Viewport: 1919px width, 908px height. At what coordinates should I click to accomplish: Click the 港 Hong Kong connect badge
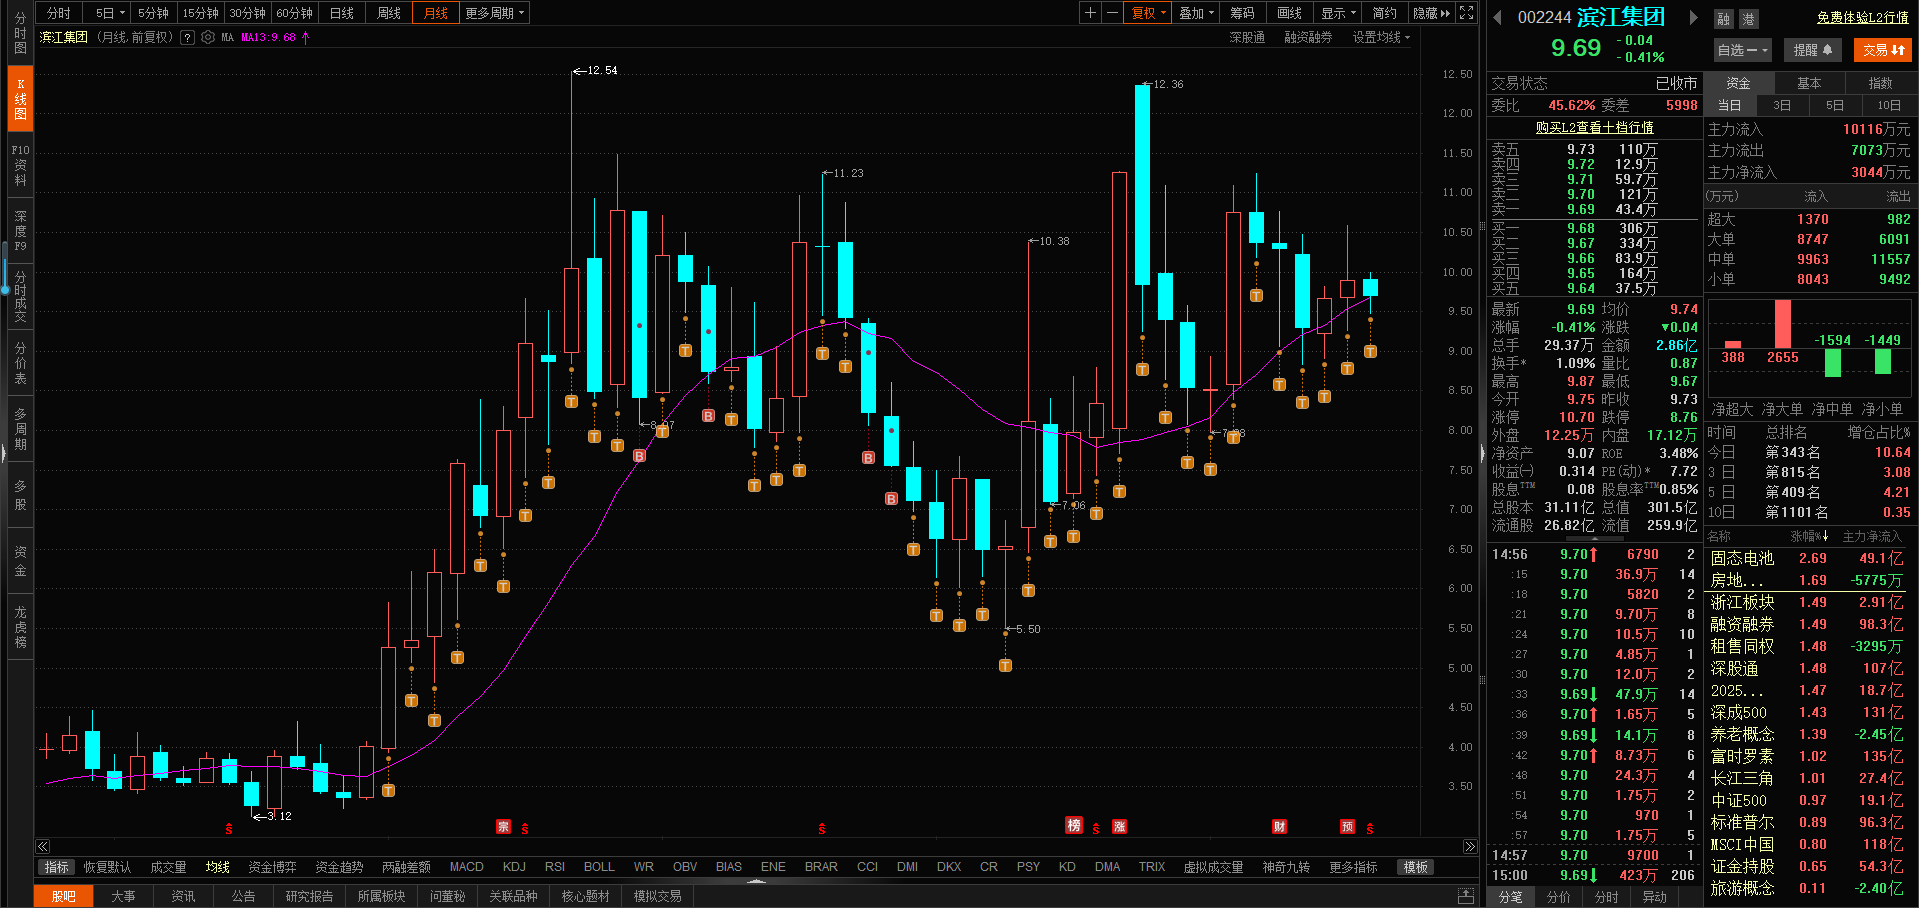(x=1748, y=19)
